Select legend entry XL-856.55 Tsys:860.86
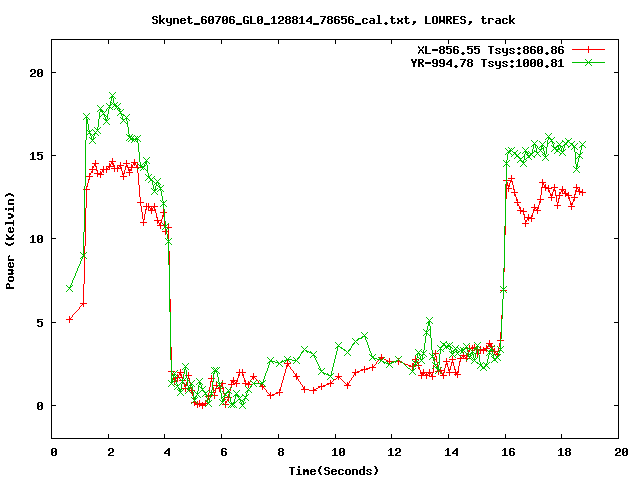The image size is (640, 480). click(490, 50)
